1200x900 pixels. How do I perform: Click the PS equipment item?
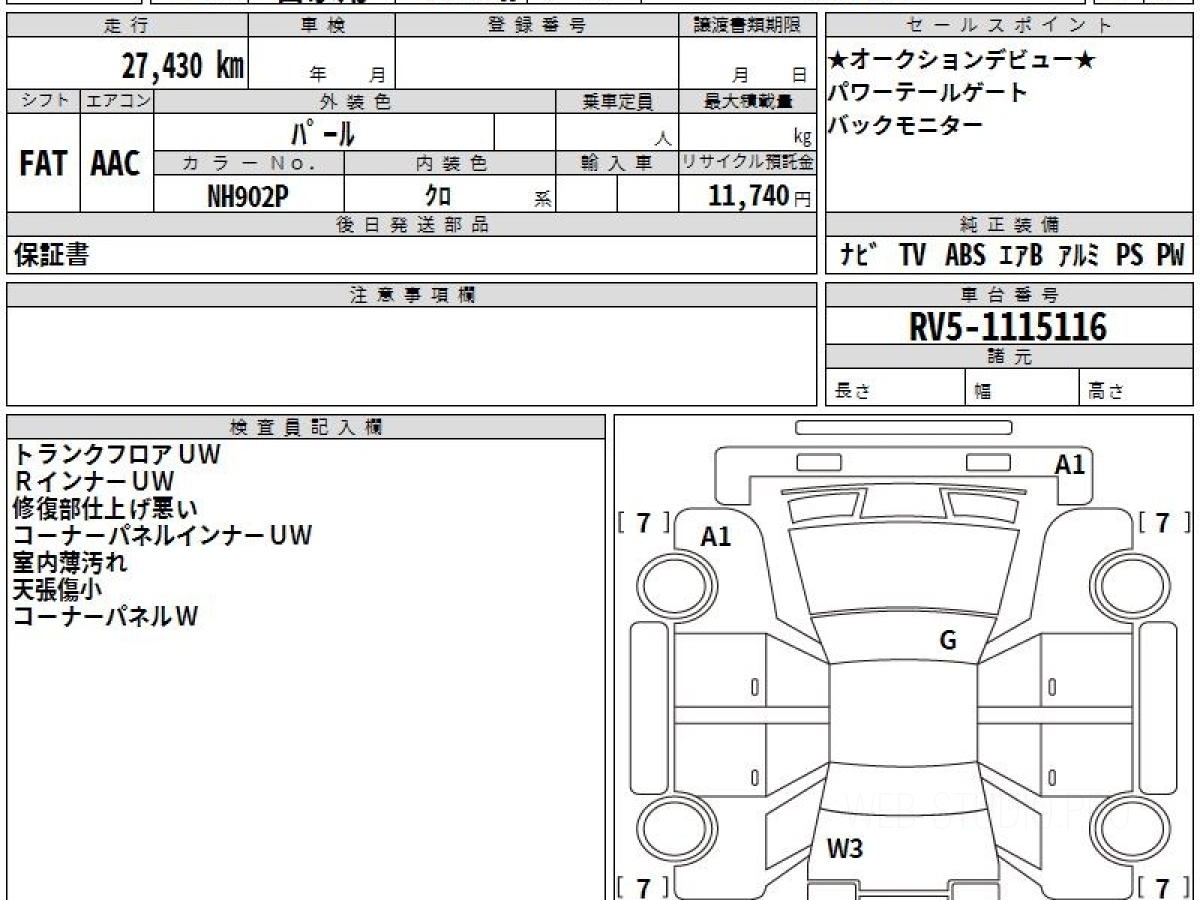tap(1130, 256)
